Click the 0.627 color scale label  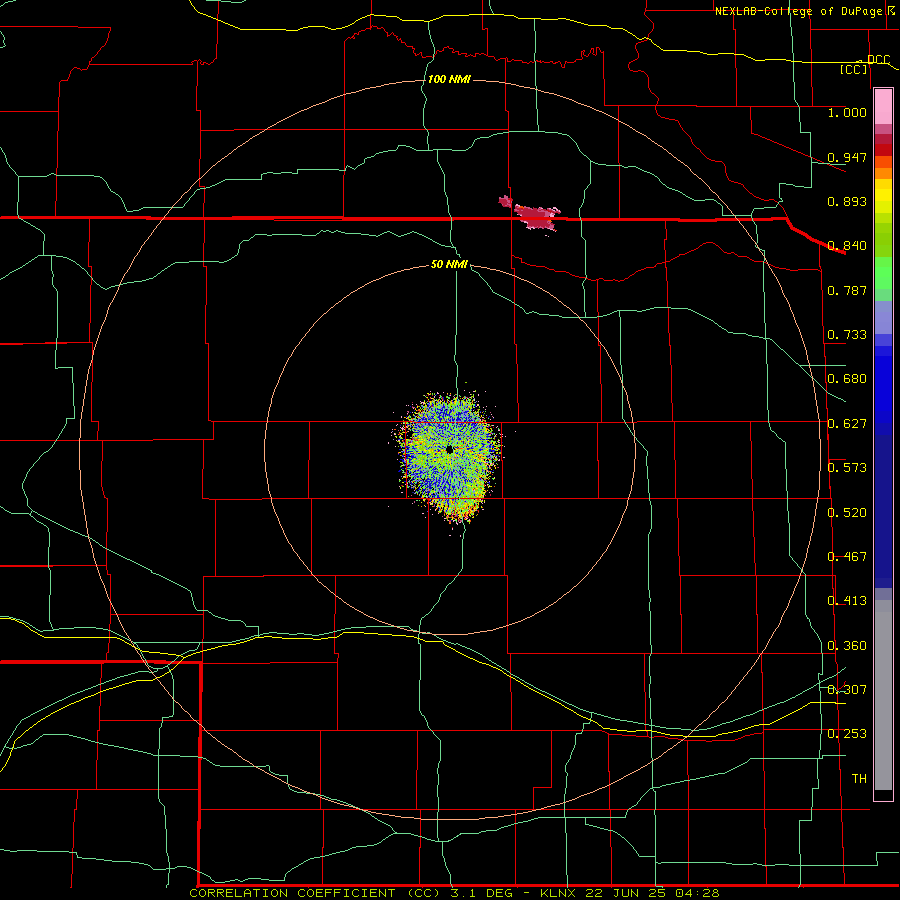[847, 424]
